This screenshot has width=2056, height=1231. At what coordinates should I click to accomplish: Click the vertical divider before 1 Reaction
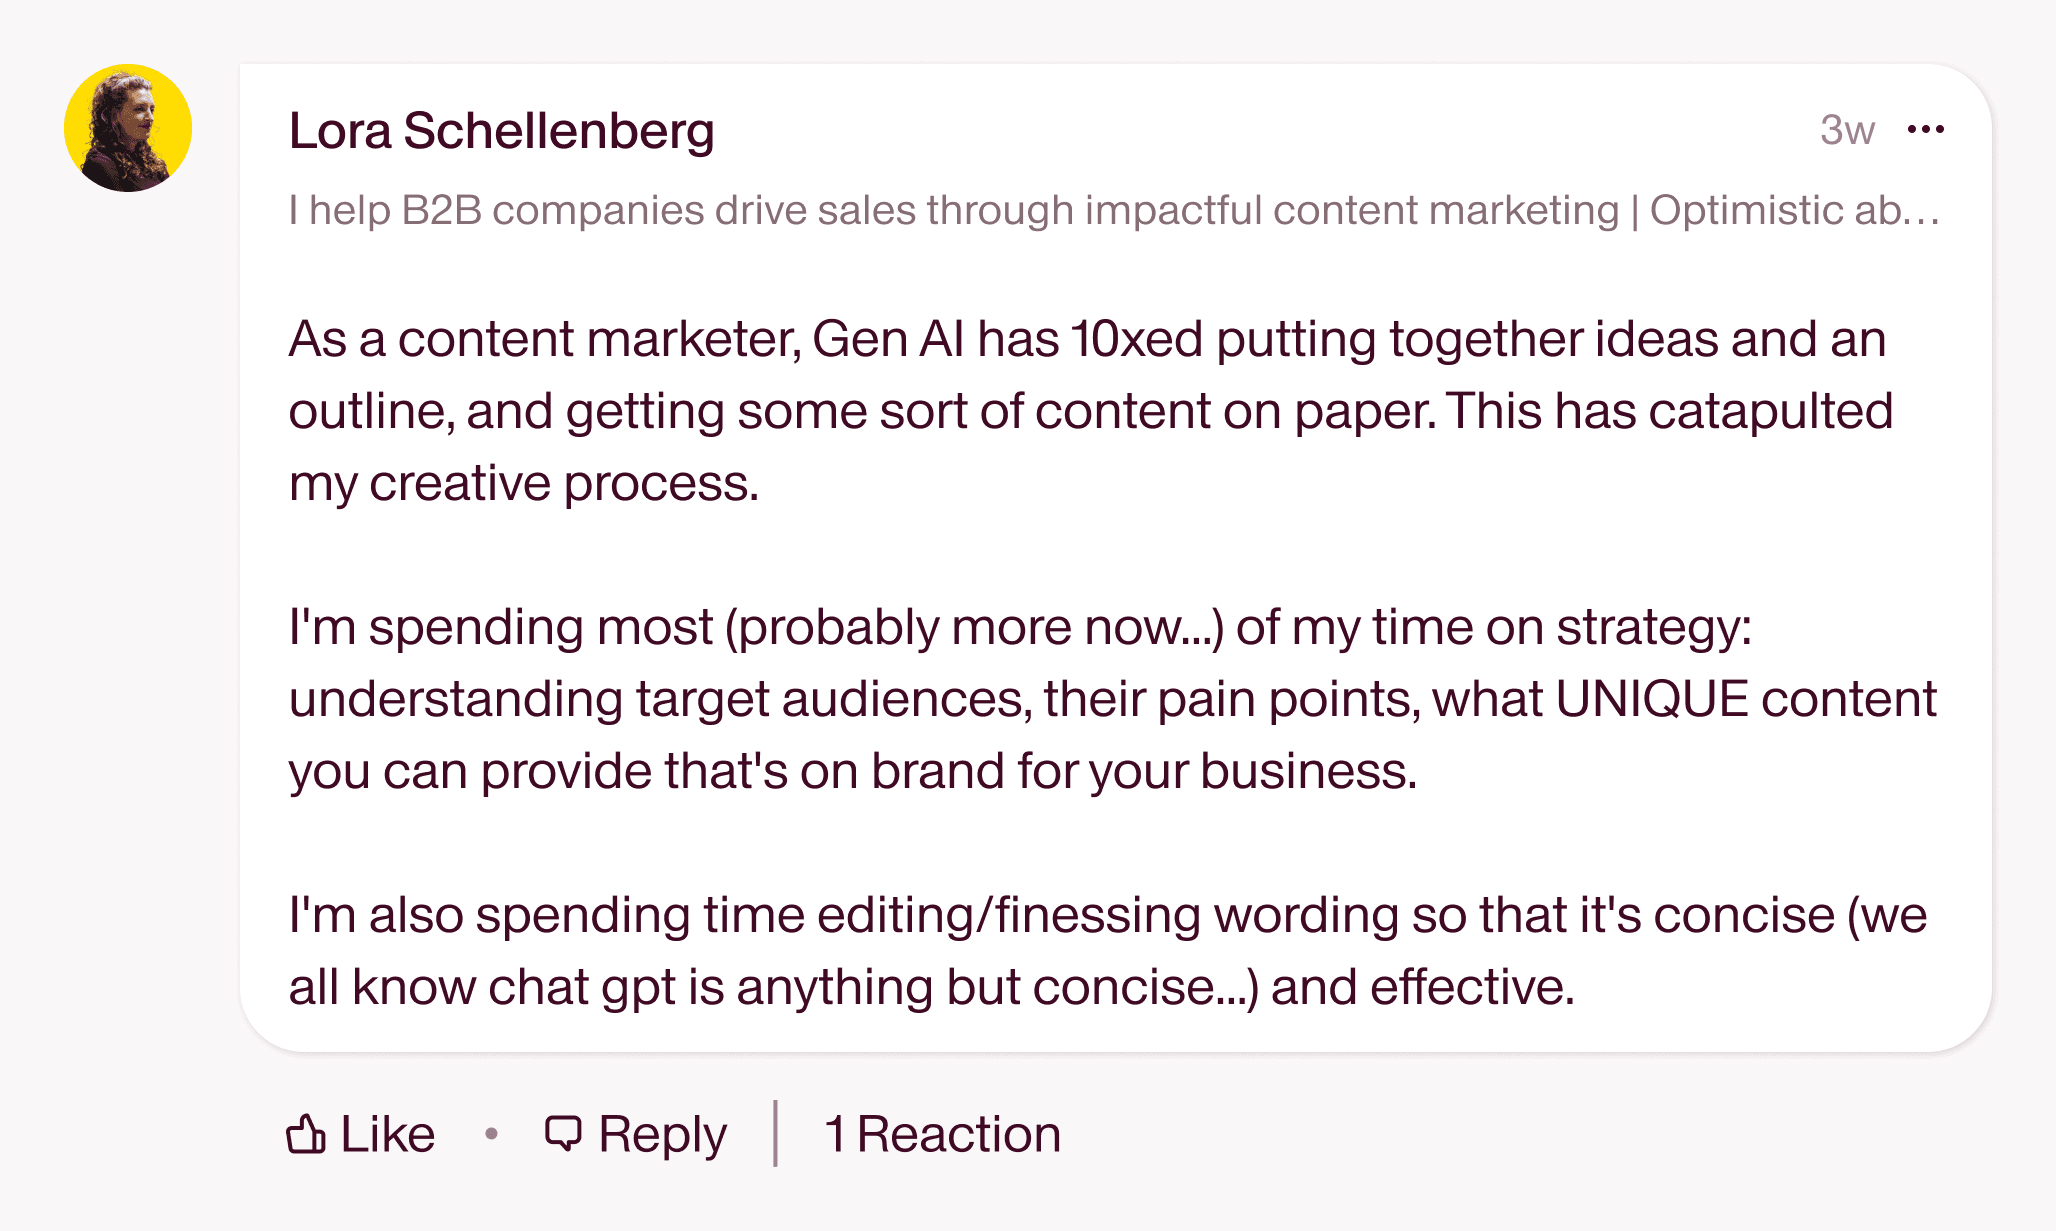pos(775,1134)
